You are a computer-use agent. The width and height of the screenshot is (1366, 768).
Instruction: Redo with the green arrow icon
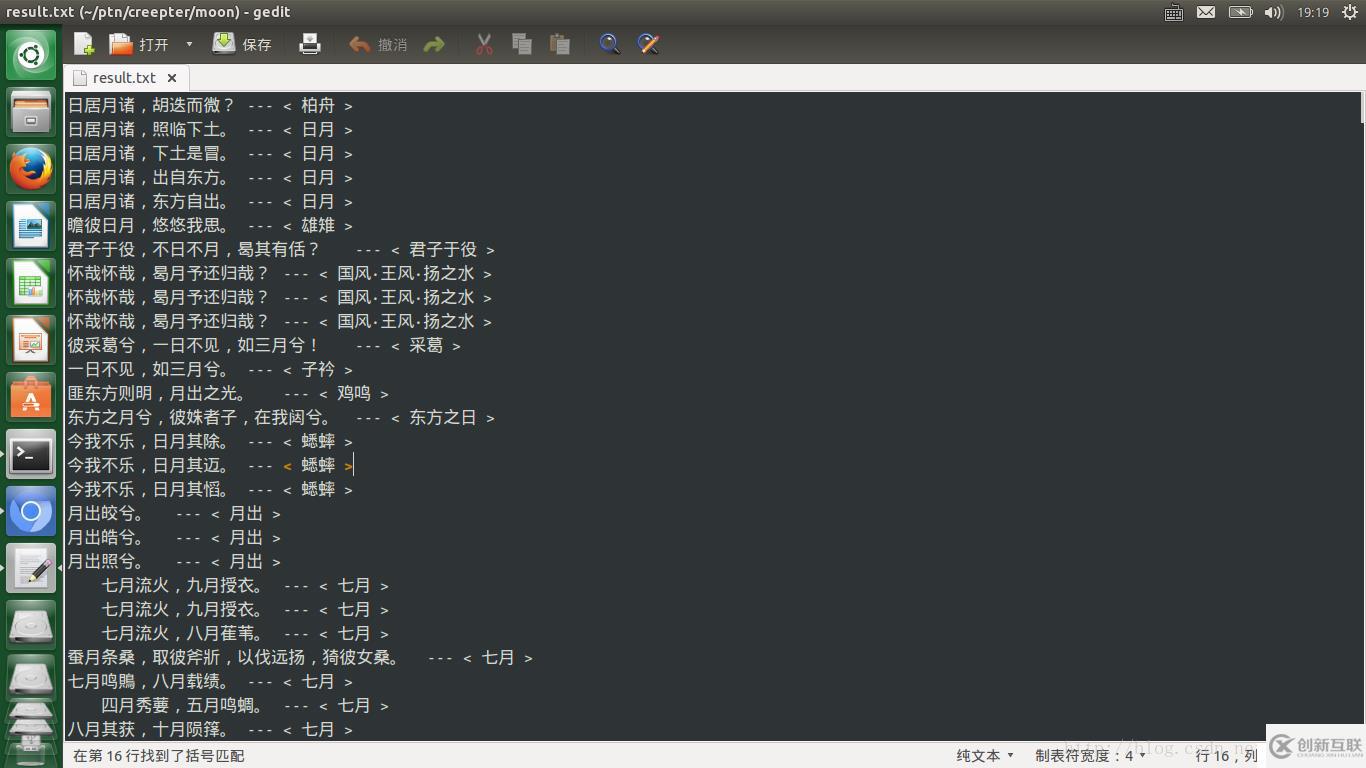434,44
